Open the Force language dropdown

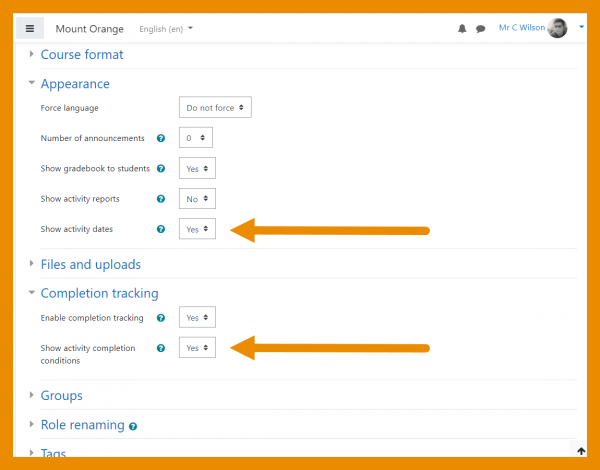215,107
